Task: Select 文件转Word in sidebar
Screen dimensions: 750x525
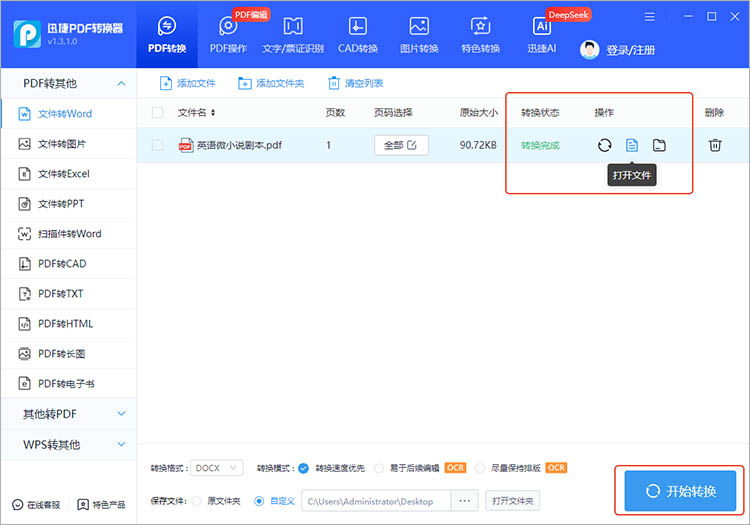Action: pyautogui.click(x=68, y=114)
